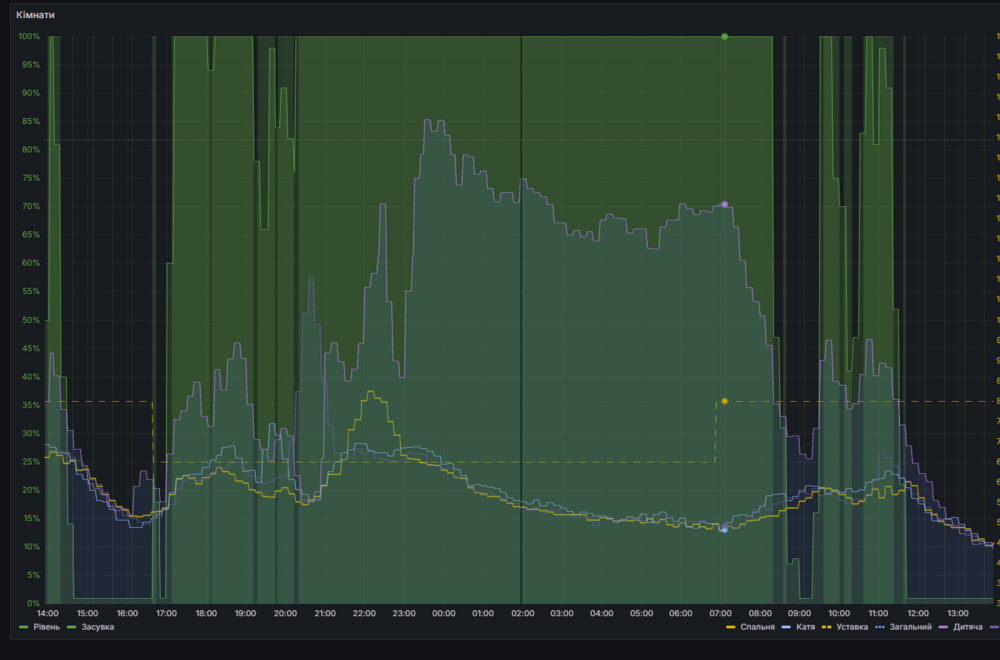This screenshot has height=660, width=1000.
Task: Select the Загальний legend entry
Action: (909, 627)
